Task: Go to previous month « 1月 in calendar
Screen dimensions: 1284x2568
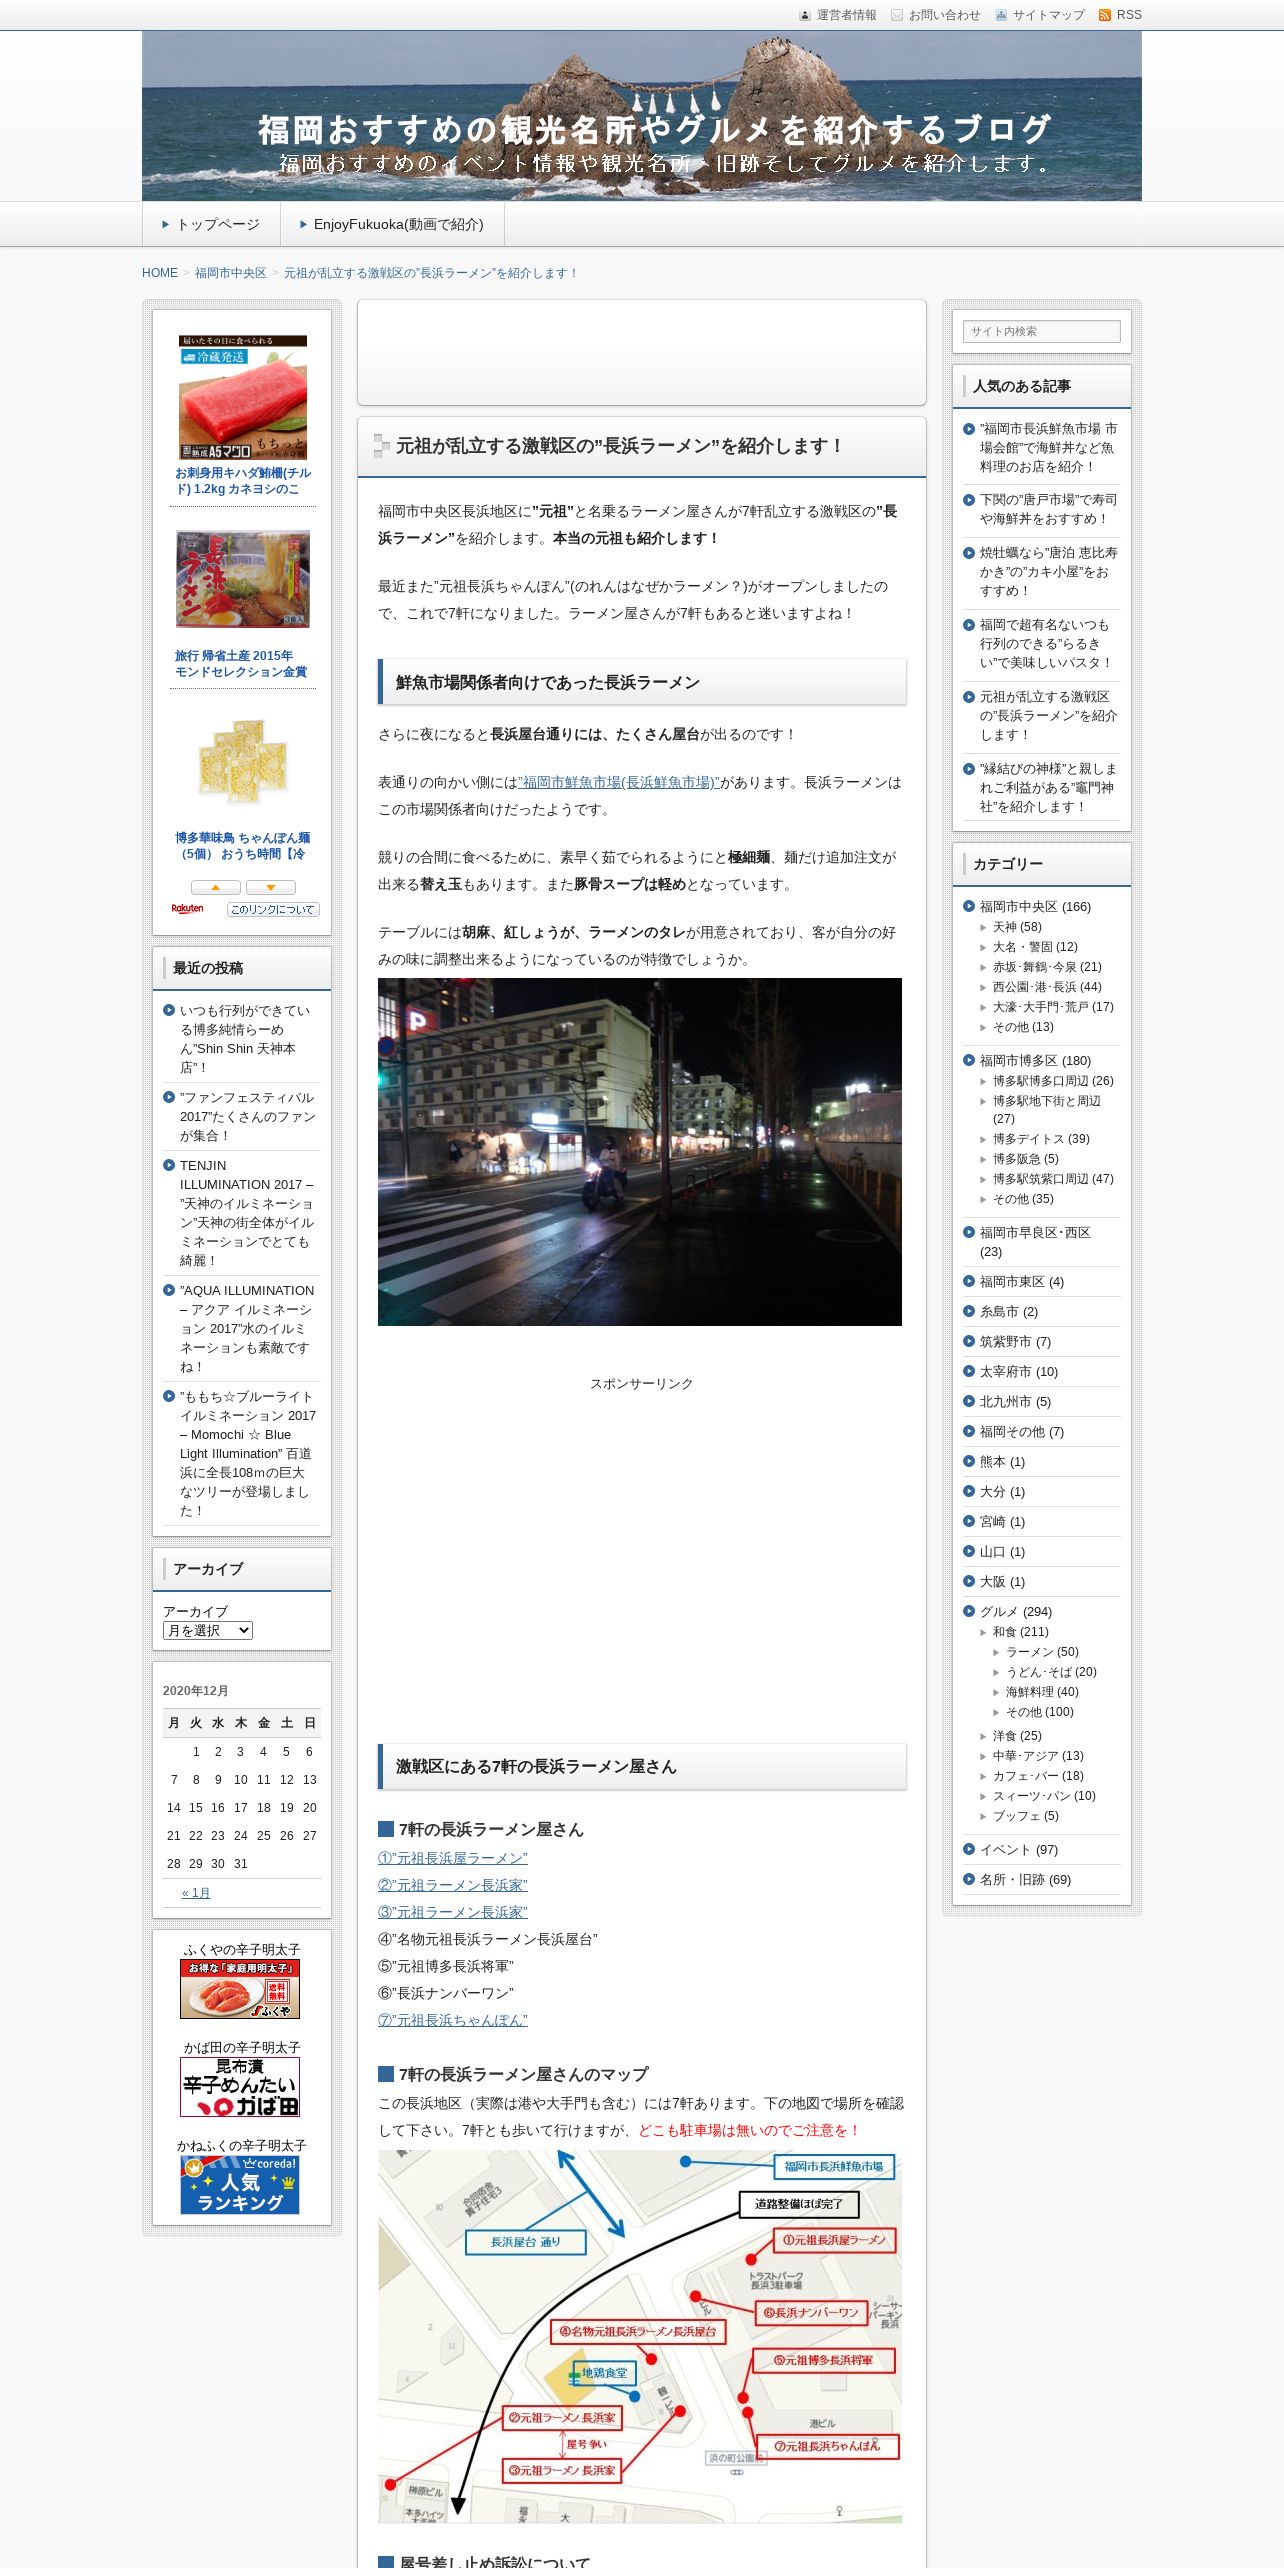Action: point(196,1893)
